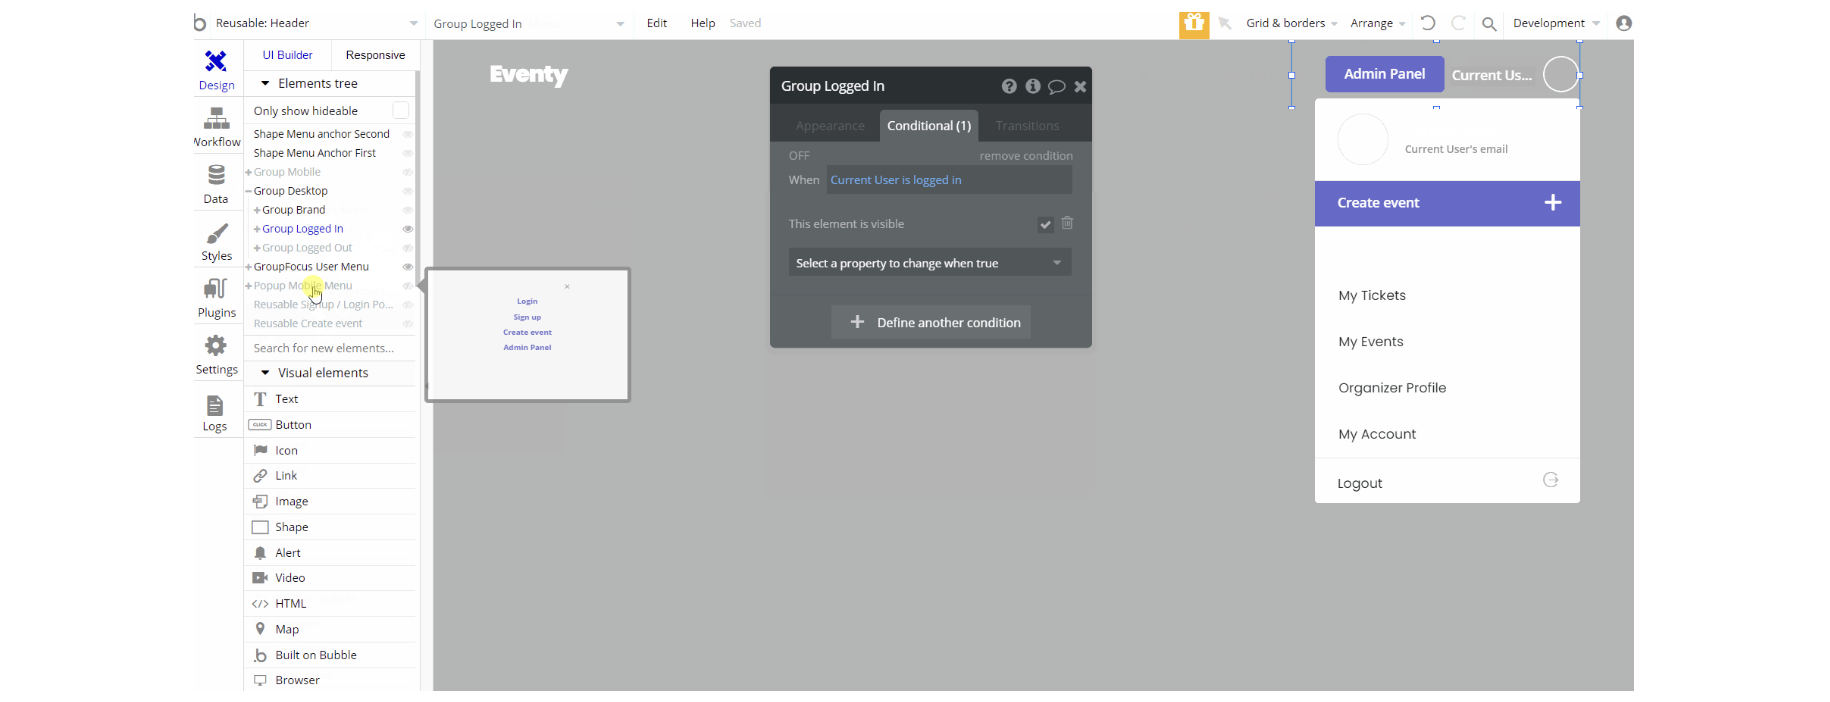Viewport: 1830px width, 702px height.
Task: Toggle visibility eye for Group Logged In
Action: pyautogui.click(x=407, y=229)
